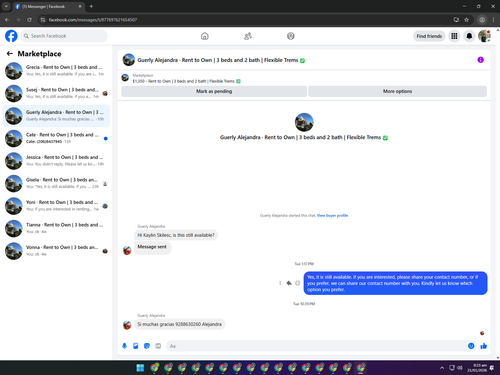Click the 'Message sent' bubble
500x375 pixels.
[152, 247]
